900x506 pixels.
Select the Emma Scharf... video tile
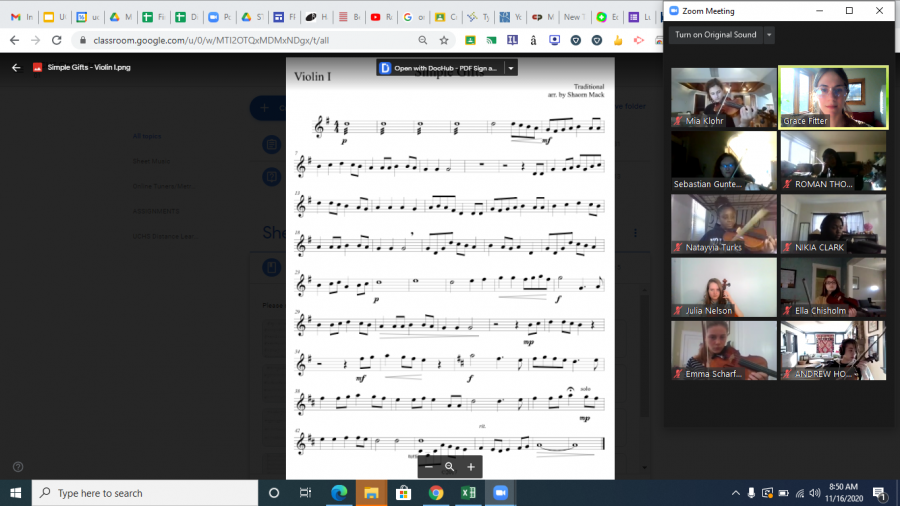(723, 350)
